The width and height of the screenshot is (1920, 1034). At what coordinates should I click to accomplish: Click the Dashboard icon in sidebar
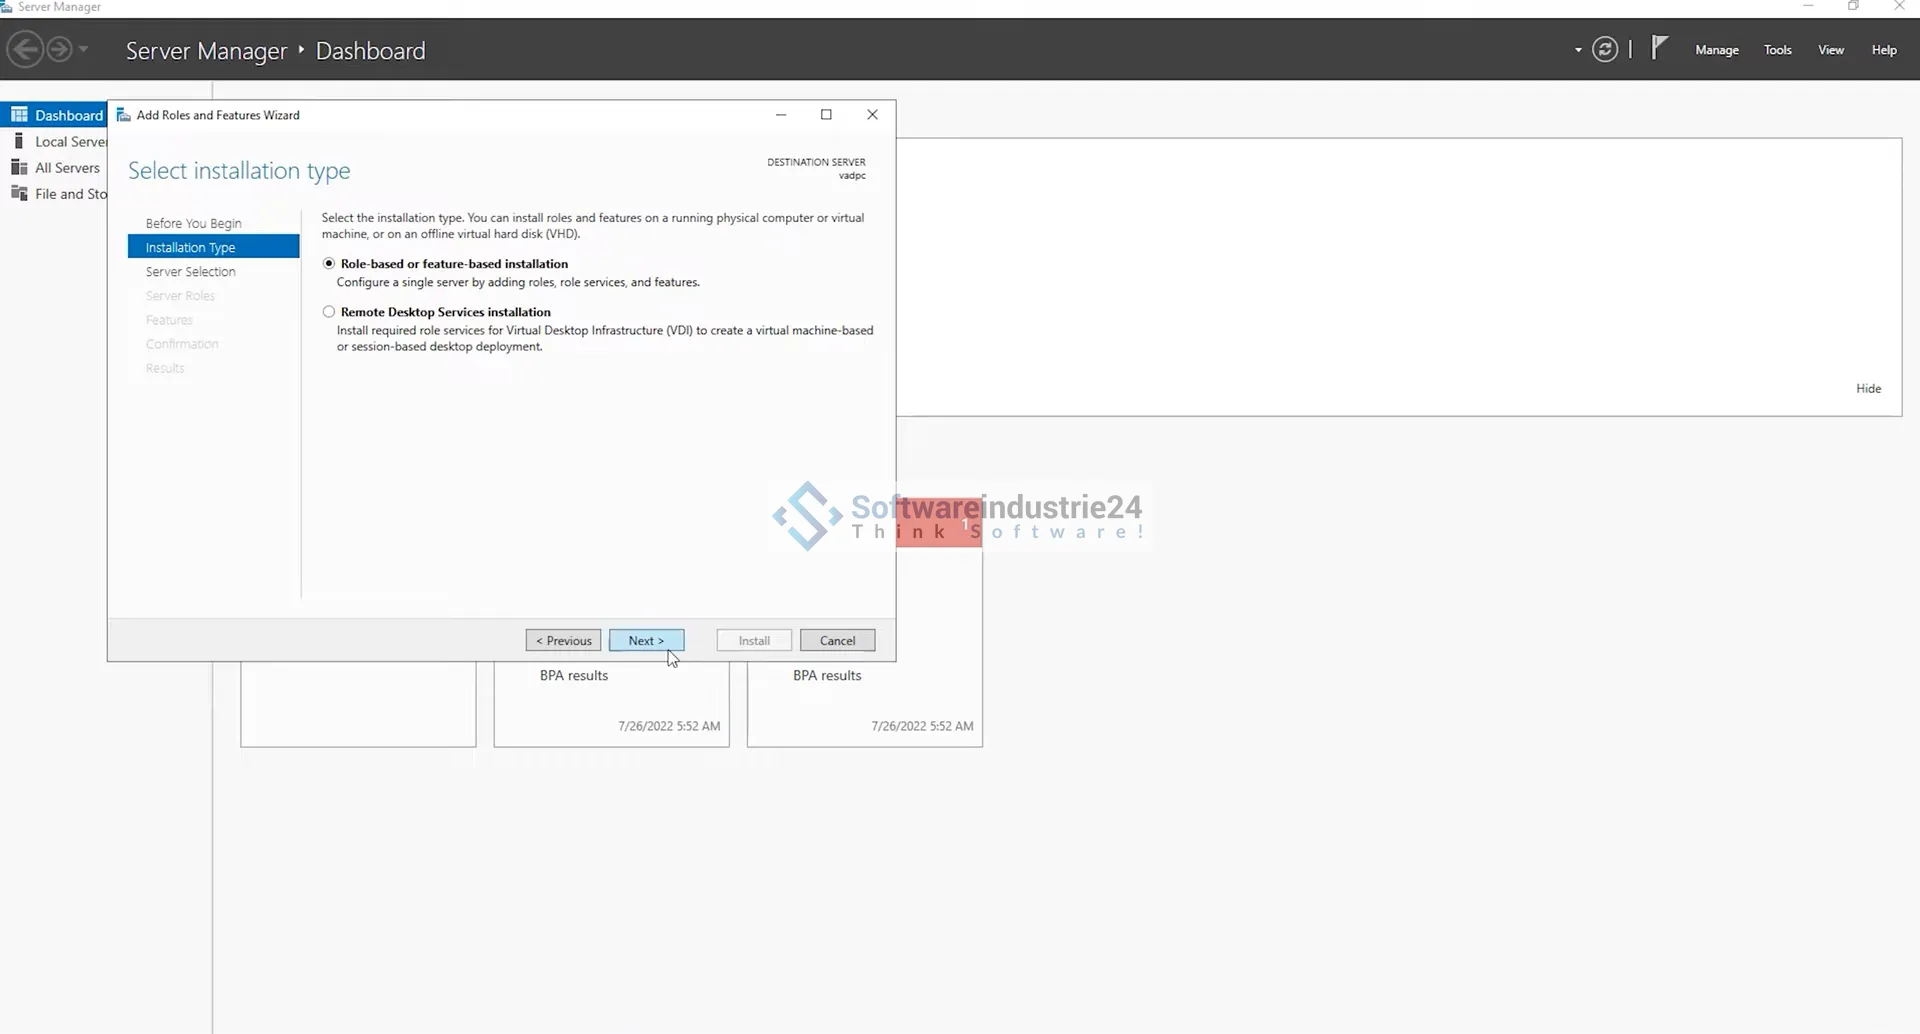pos(19,115)
